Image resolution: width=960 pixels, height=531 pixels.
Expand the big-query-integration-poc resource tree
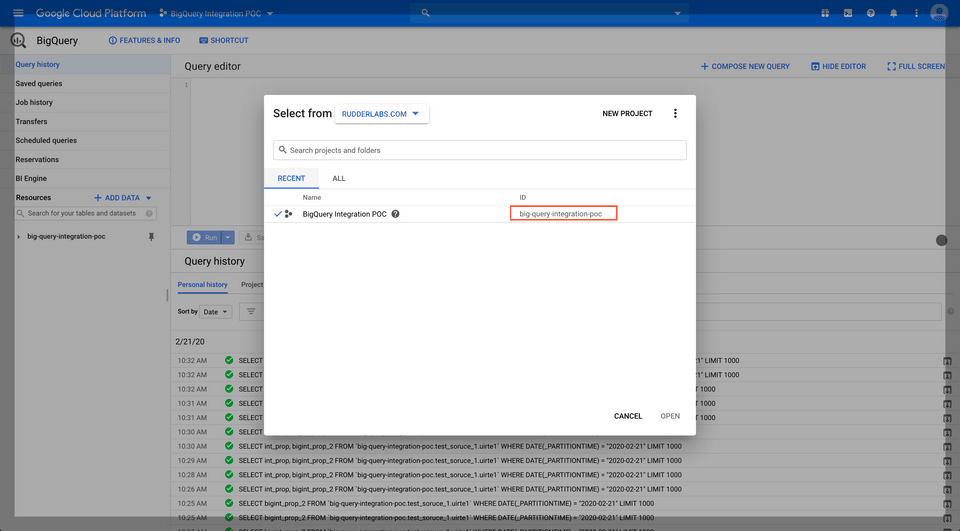click(x=19, y=237)
